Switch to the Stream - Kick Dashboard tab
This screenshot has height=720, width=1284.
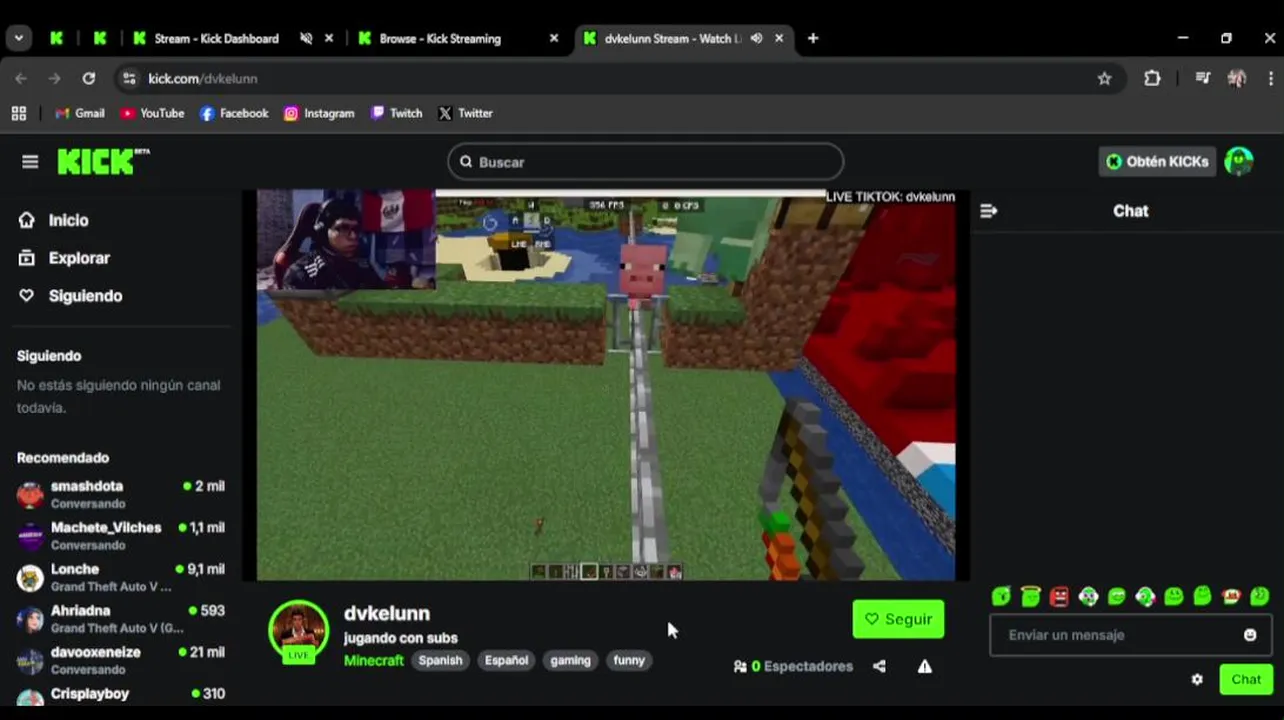216,38
